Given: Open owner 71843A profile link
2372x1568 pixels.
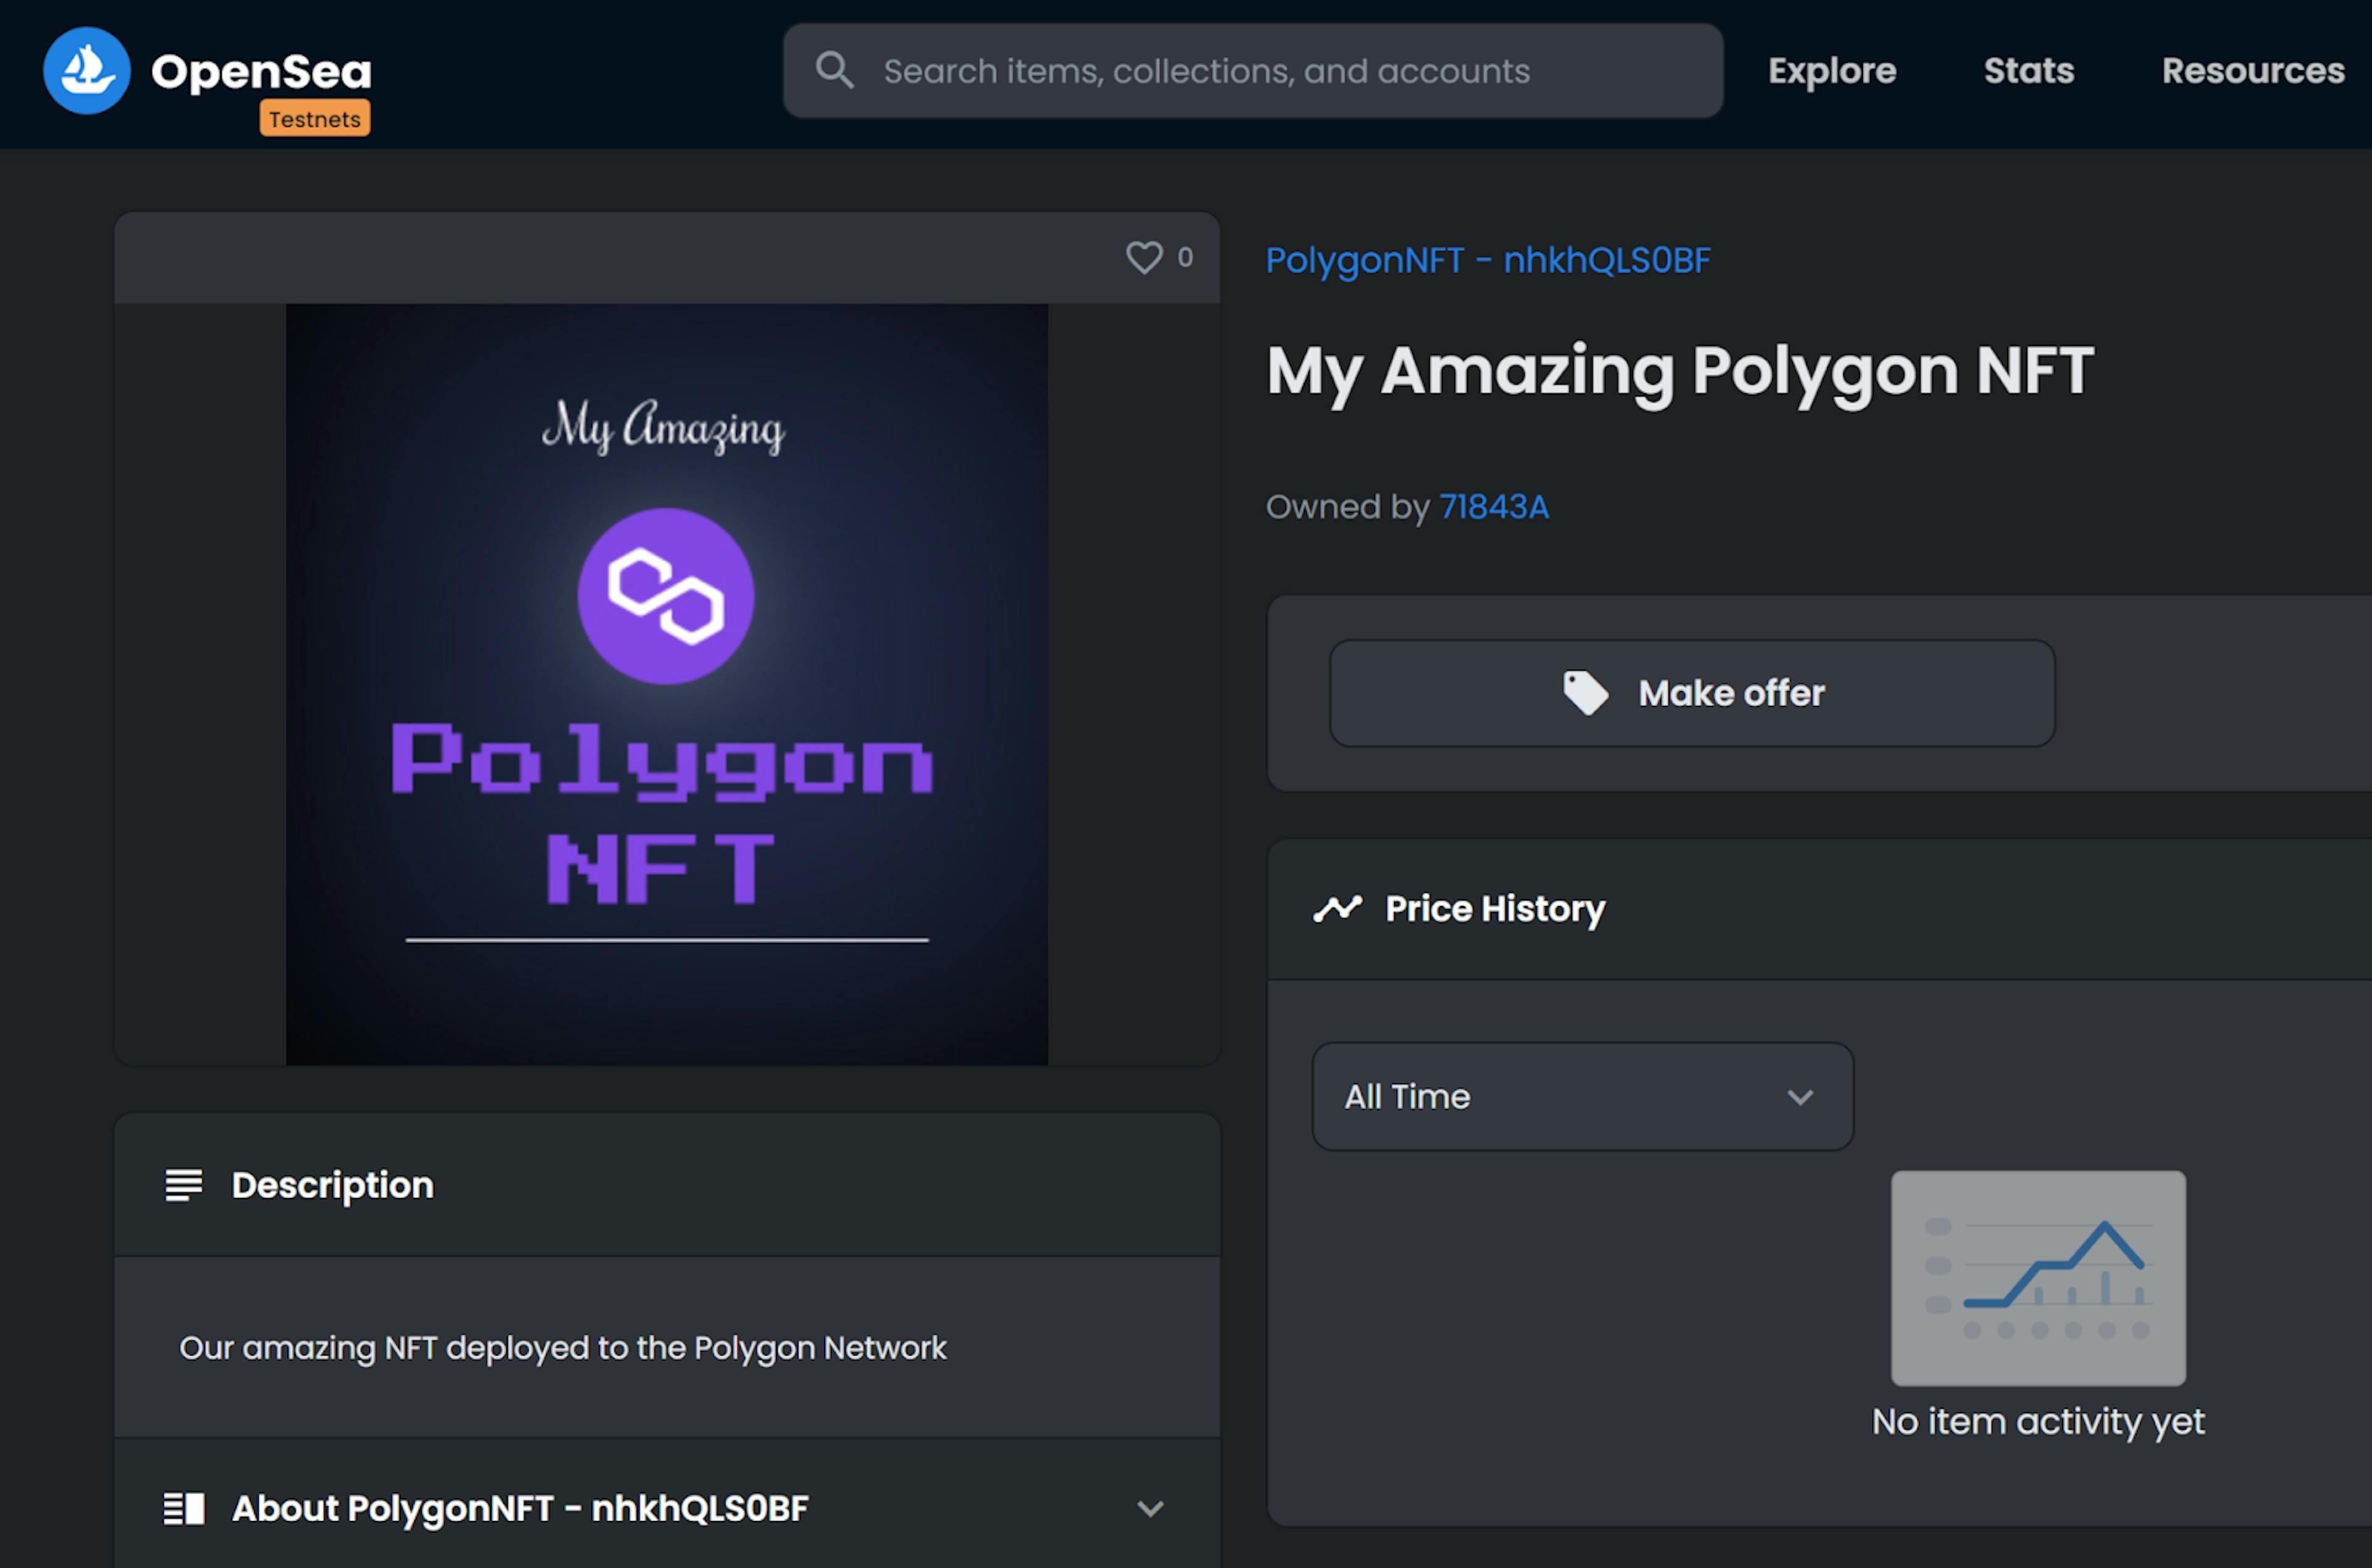Looking at the screenshot, I should (1494, 507).
